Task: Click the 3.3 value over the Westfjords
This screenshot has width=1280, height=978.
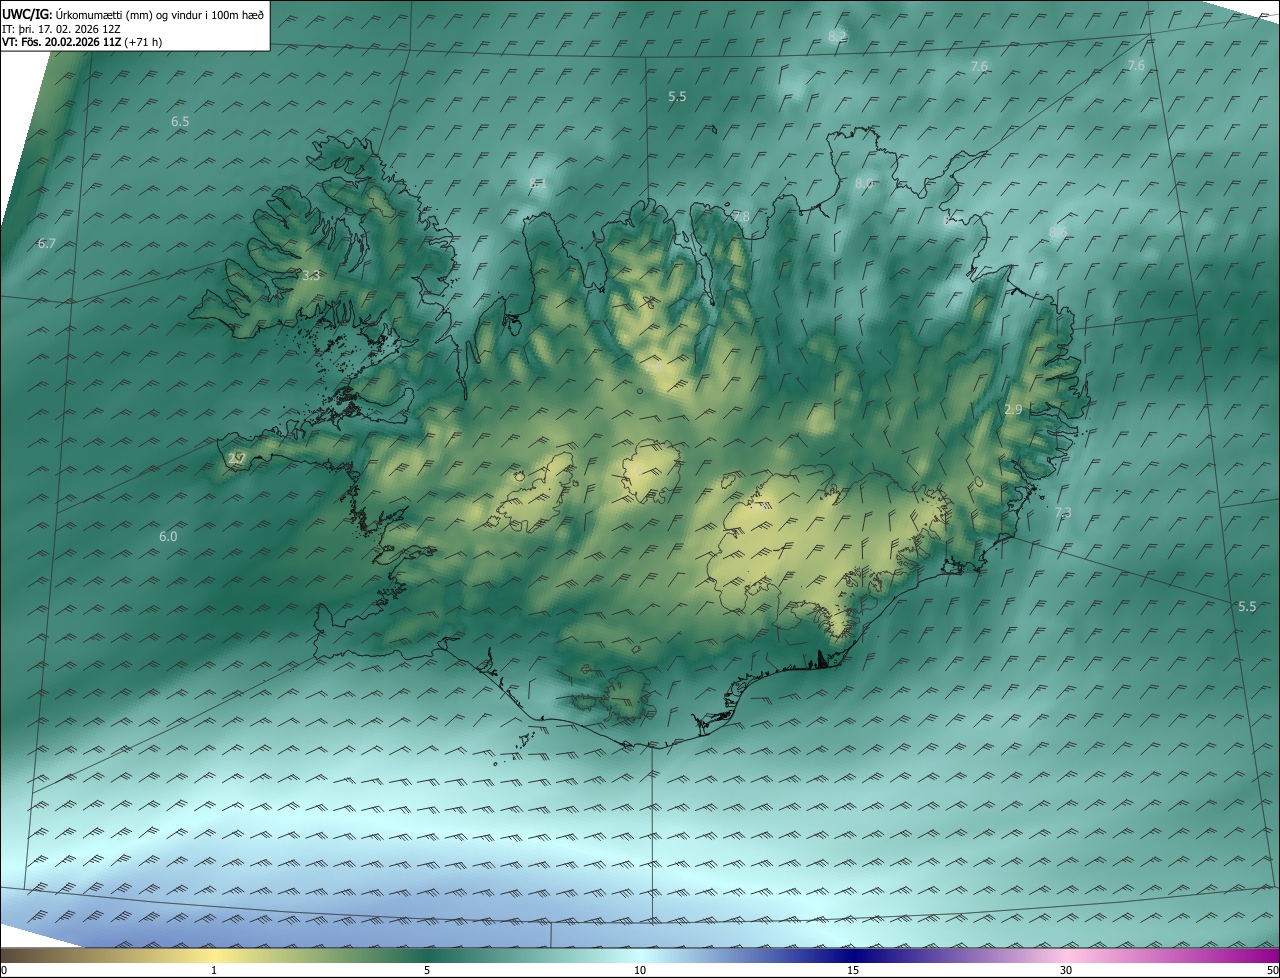Action: 311,276
